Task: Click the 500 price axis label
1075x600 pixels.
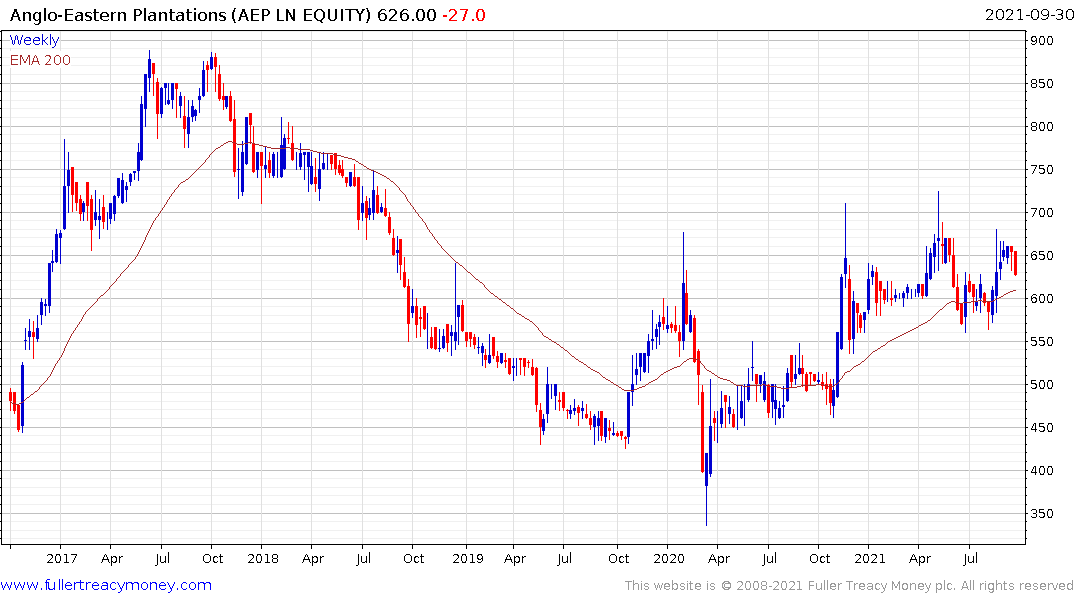Action: pyautogui.click(x=1042, y=385)
